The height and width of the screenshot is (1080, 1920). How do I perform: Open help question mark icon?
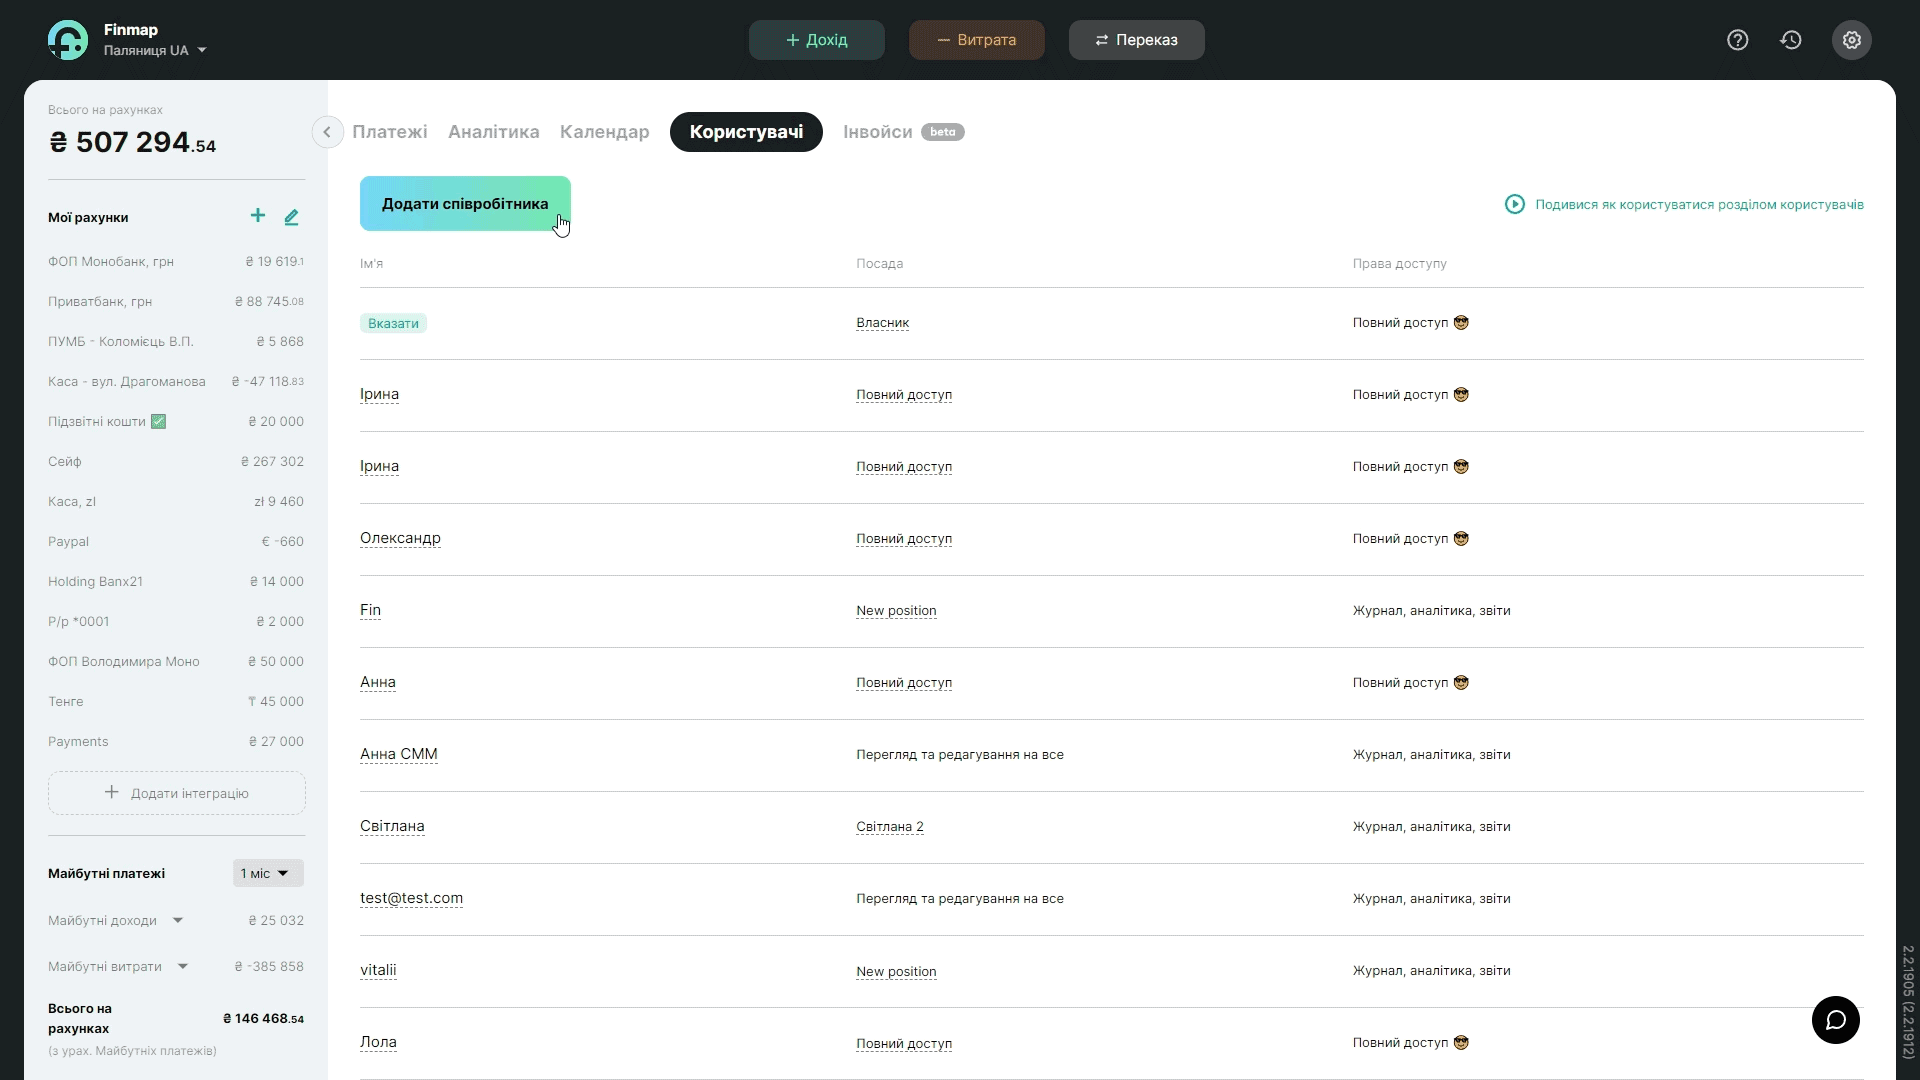(x=1738, y=40)
